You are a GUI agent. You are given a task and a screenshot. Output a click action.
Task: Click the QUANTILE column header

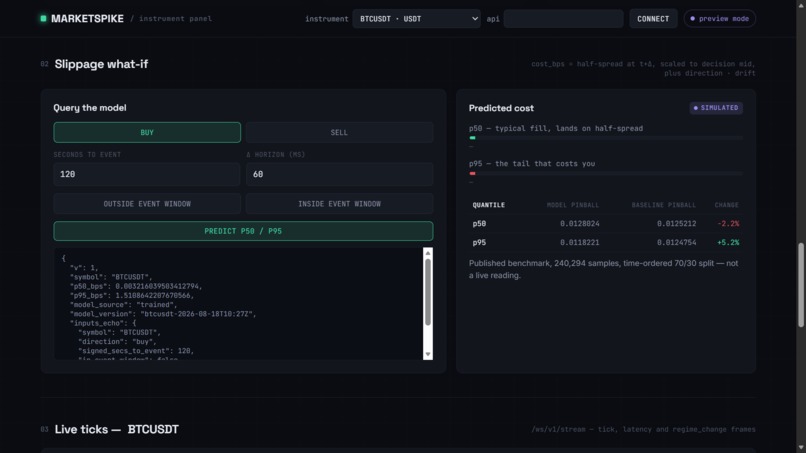click(x=488, y=205)
